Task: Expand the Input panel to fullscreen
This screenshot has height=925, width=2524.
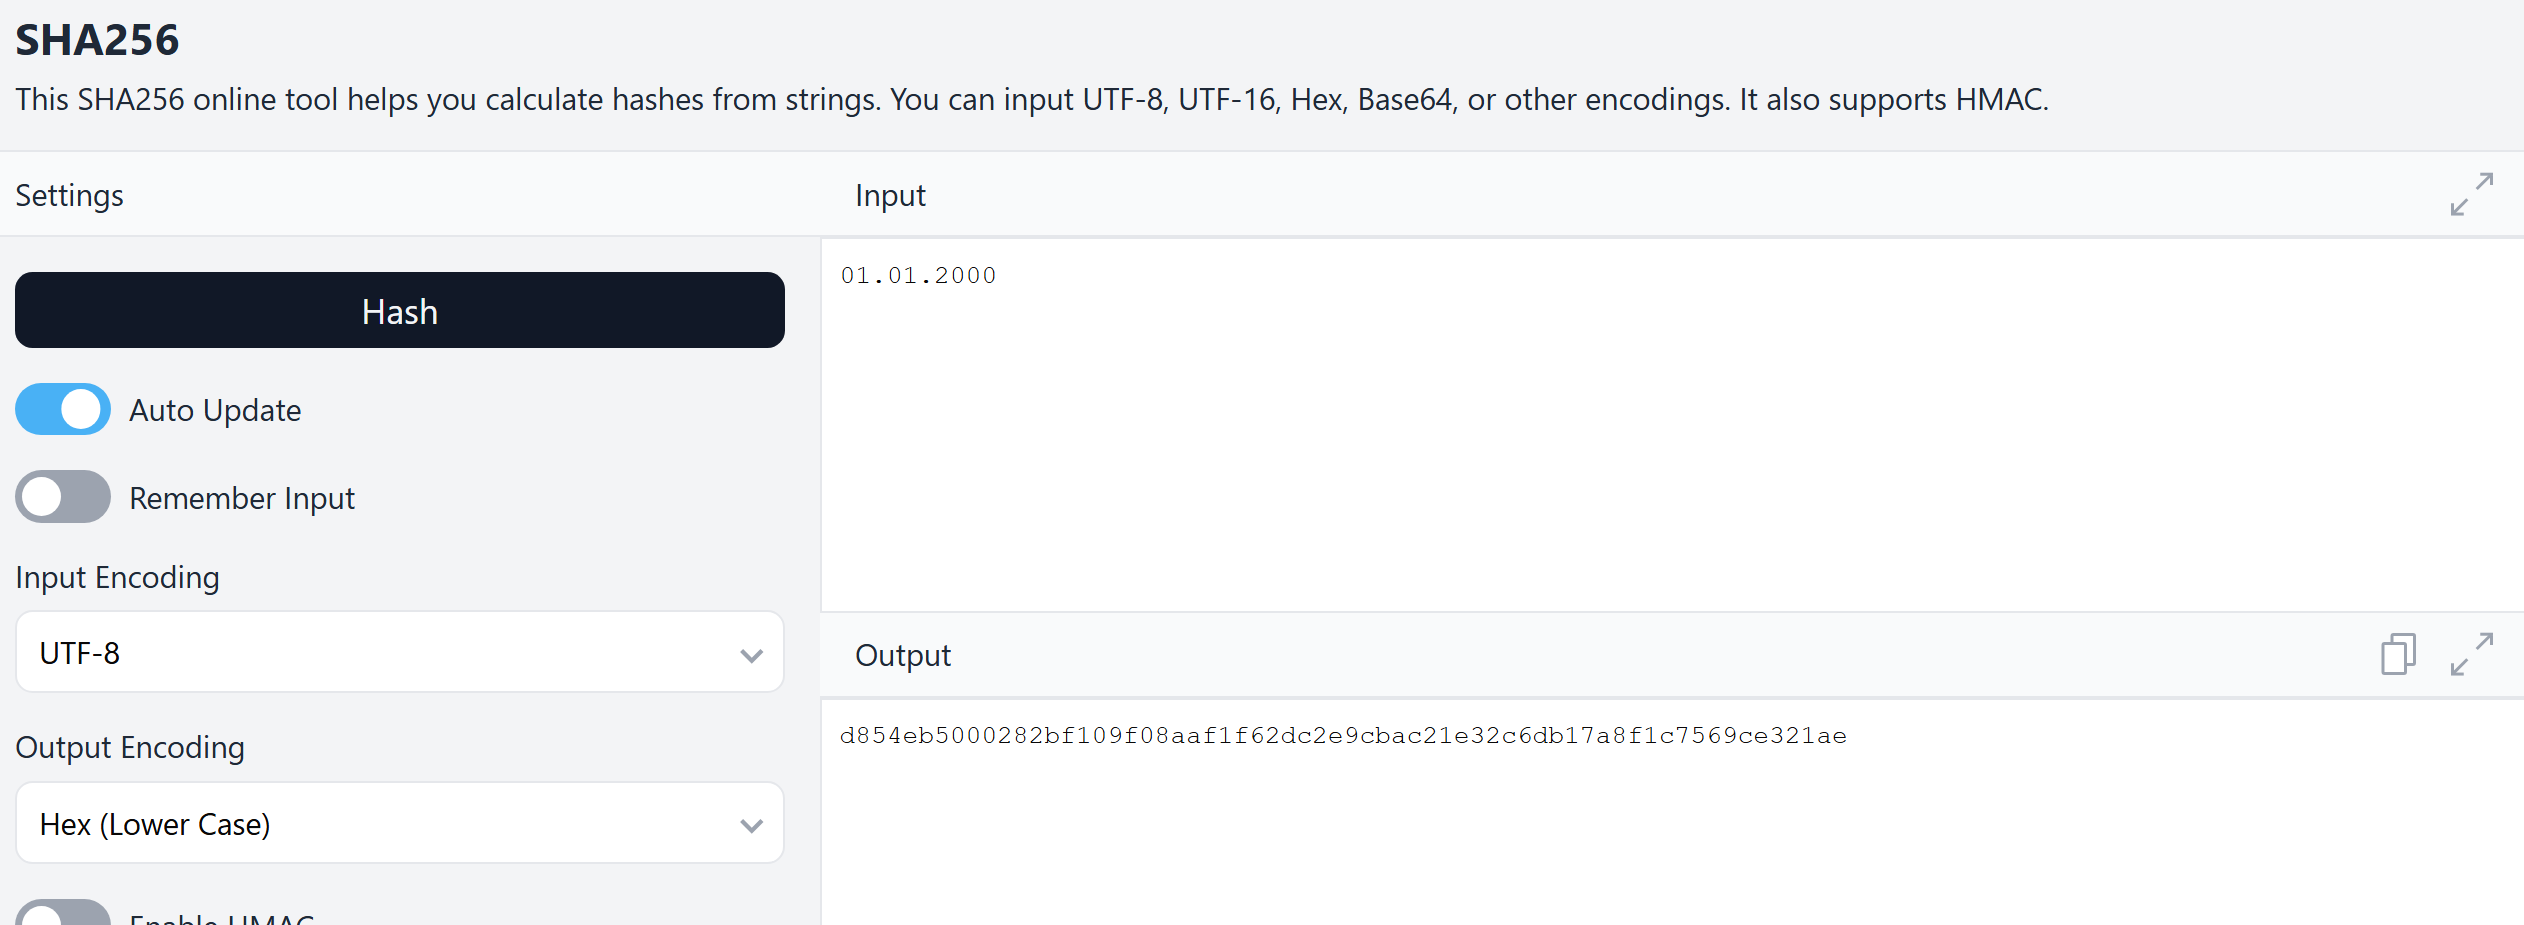Action: (x=2471, y=194)
